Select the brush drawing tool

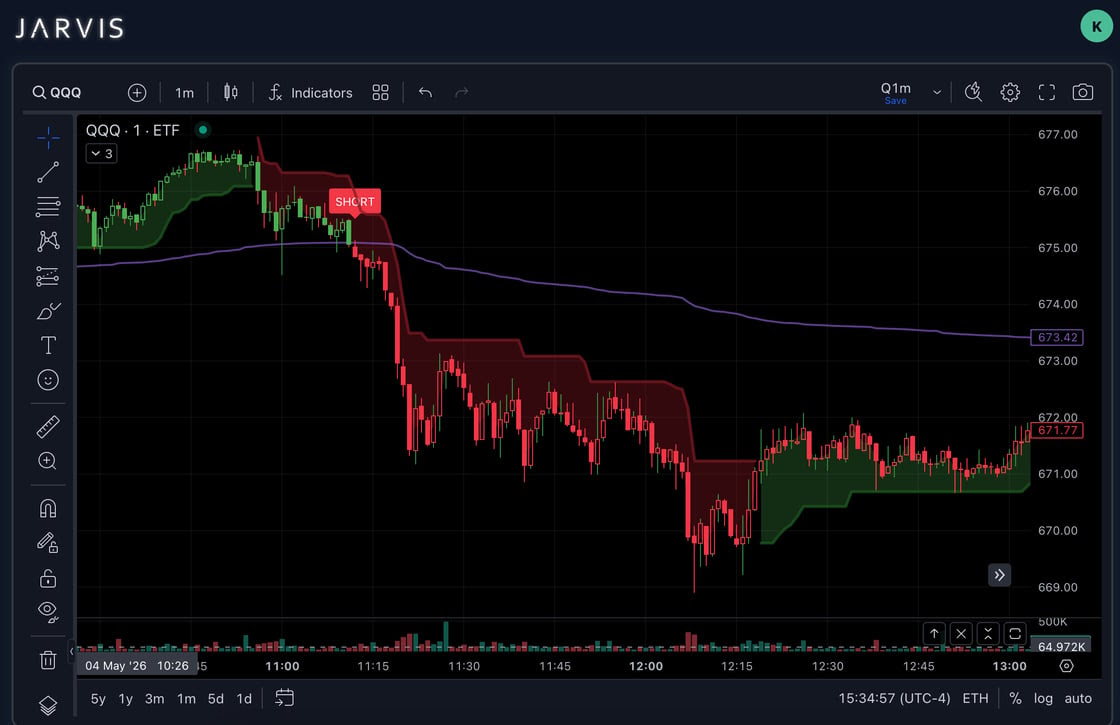click(48, 311)
